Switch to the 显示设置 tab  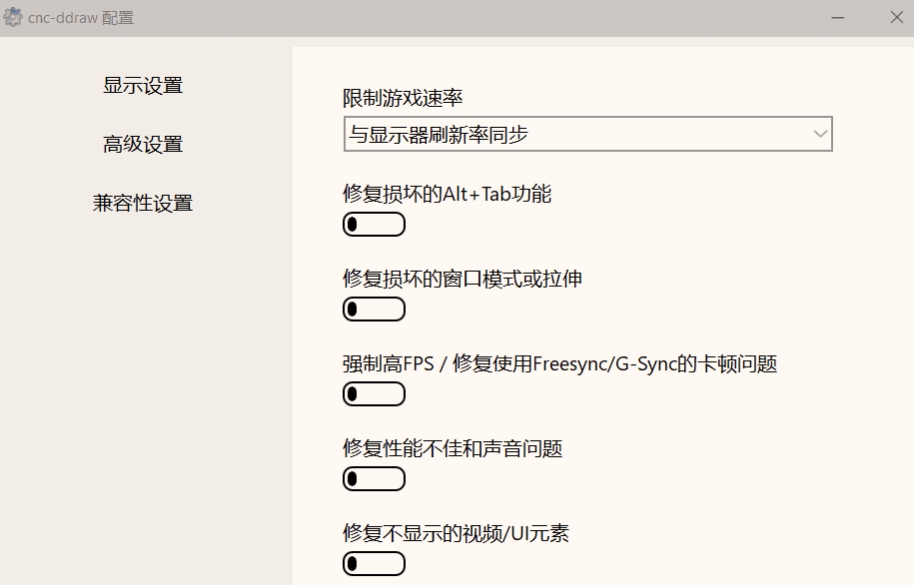pos(143,86)
